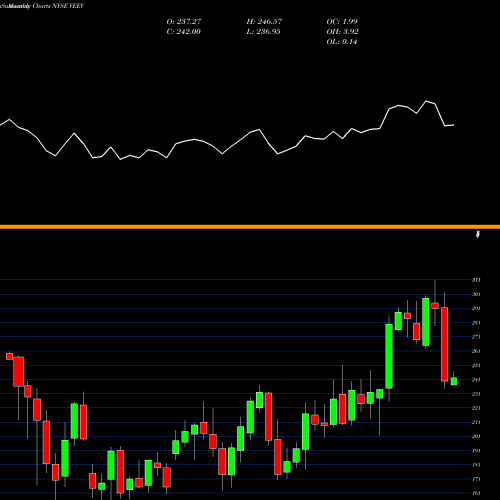The width and height of the screenshot is (500, 500).
Task: Click the 171 price axis label
Action: coord(476,479)
